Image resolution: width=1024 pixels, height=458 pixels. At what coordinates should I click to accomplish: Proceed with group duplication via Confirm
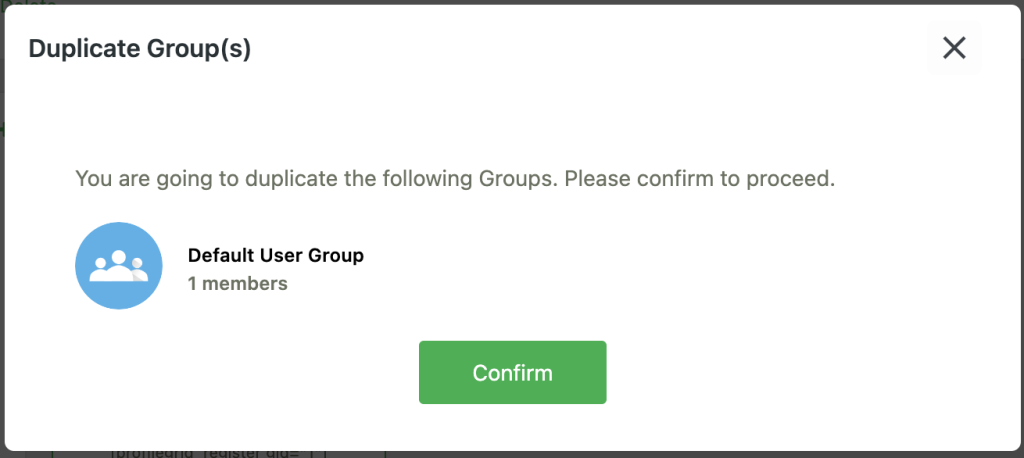[x=512, y=373]
